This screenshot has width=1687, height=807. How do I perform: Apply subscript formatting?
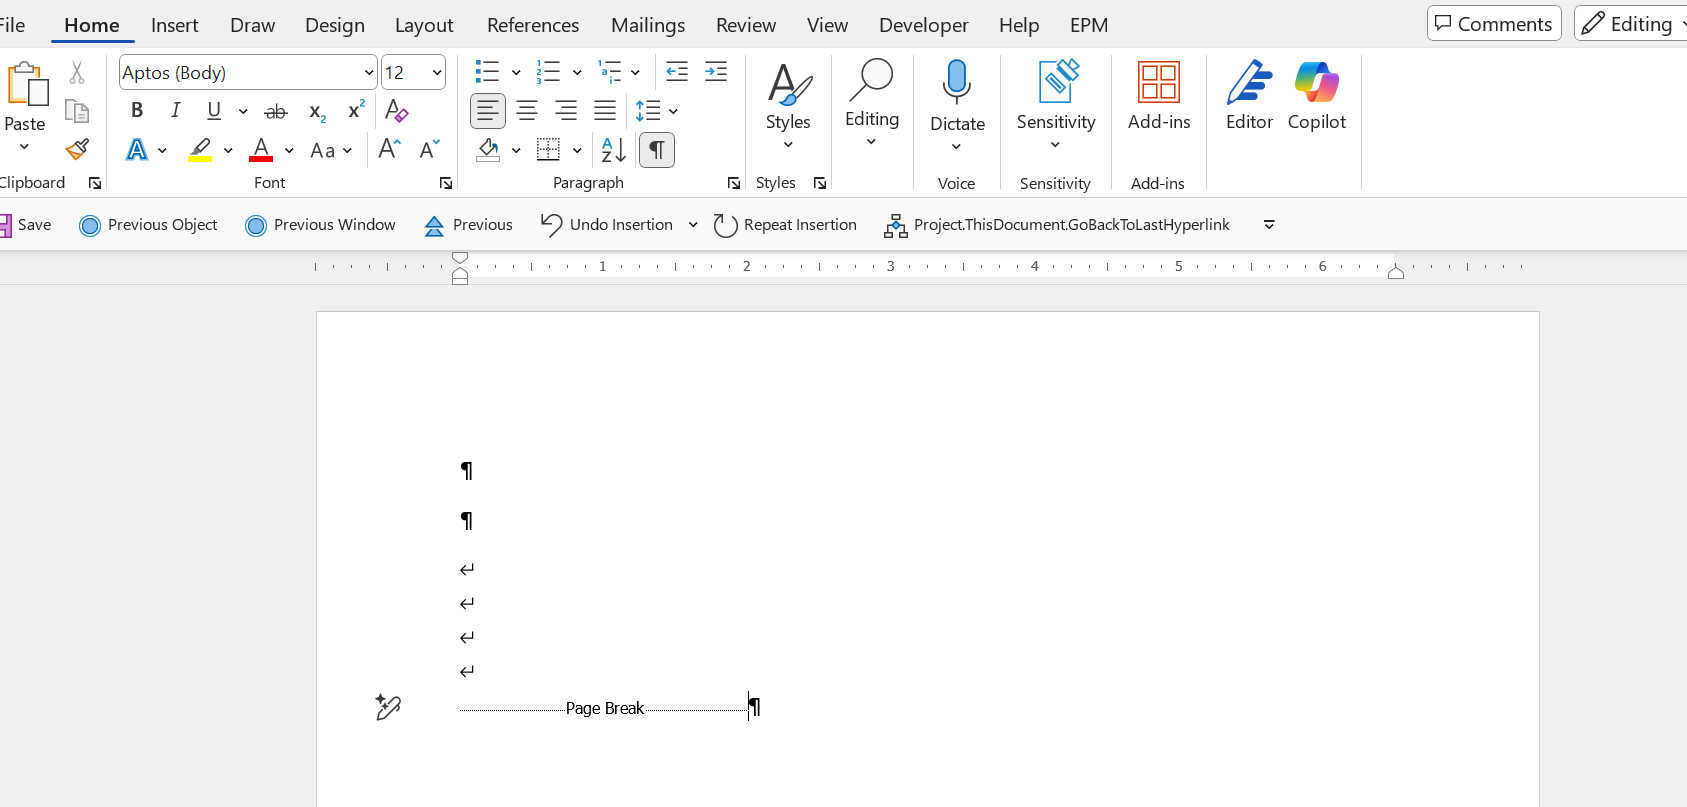317,111
